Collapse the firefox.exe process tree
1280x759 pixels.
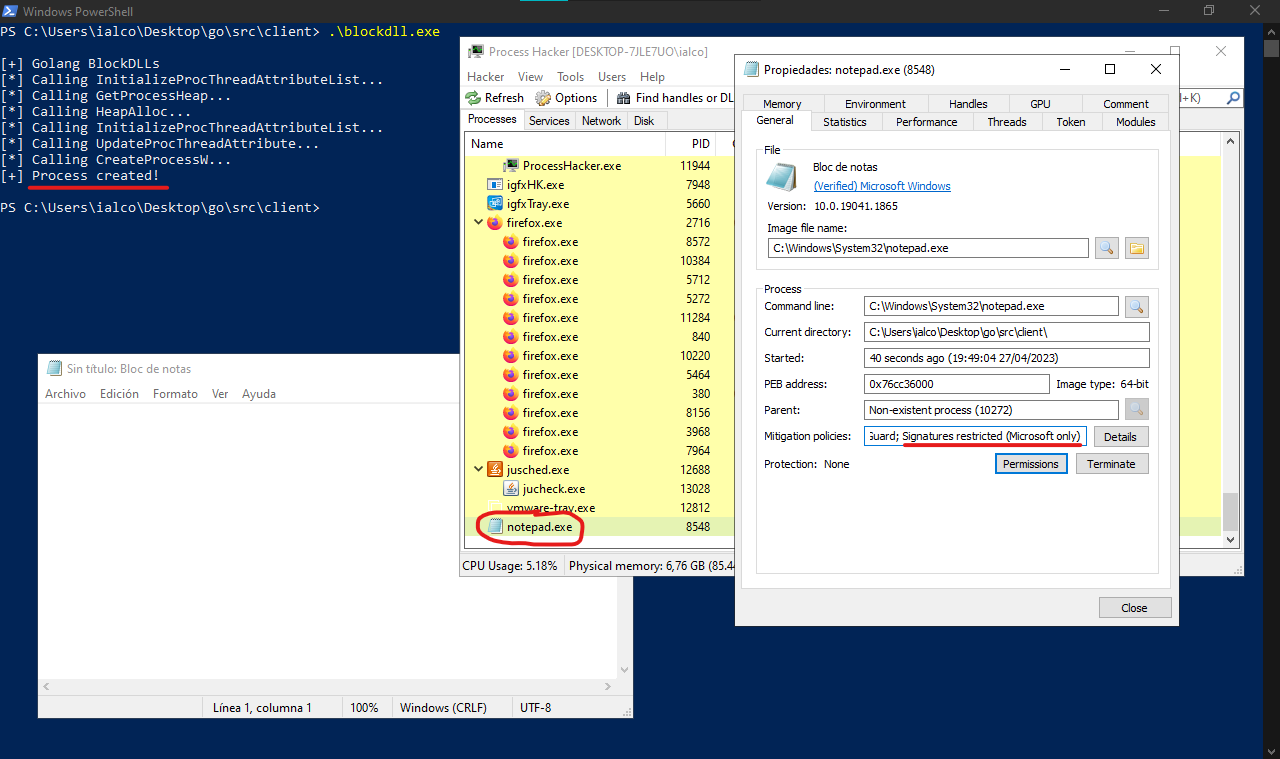pos(478,223)
